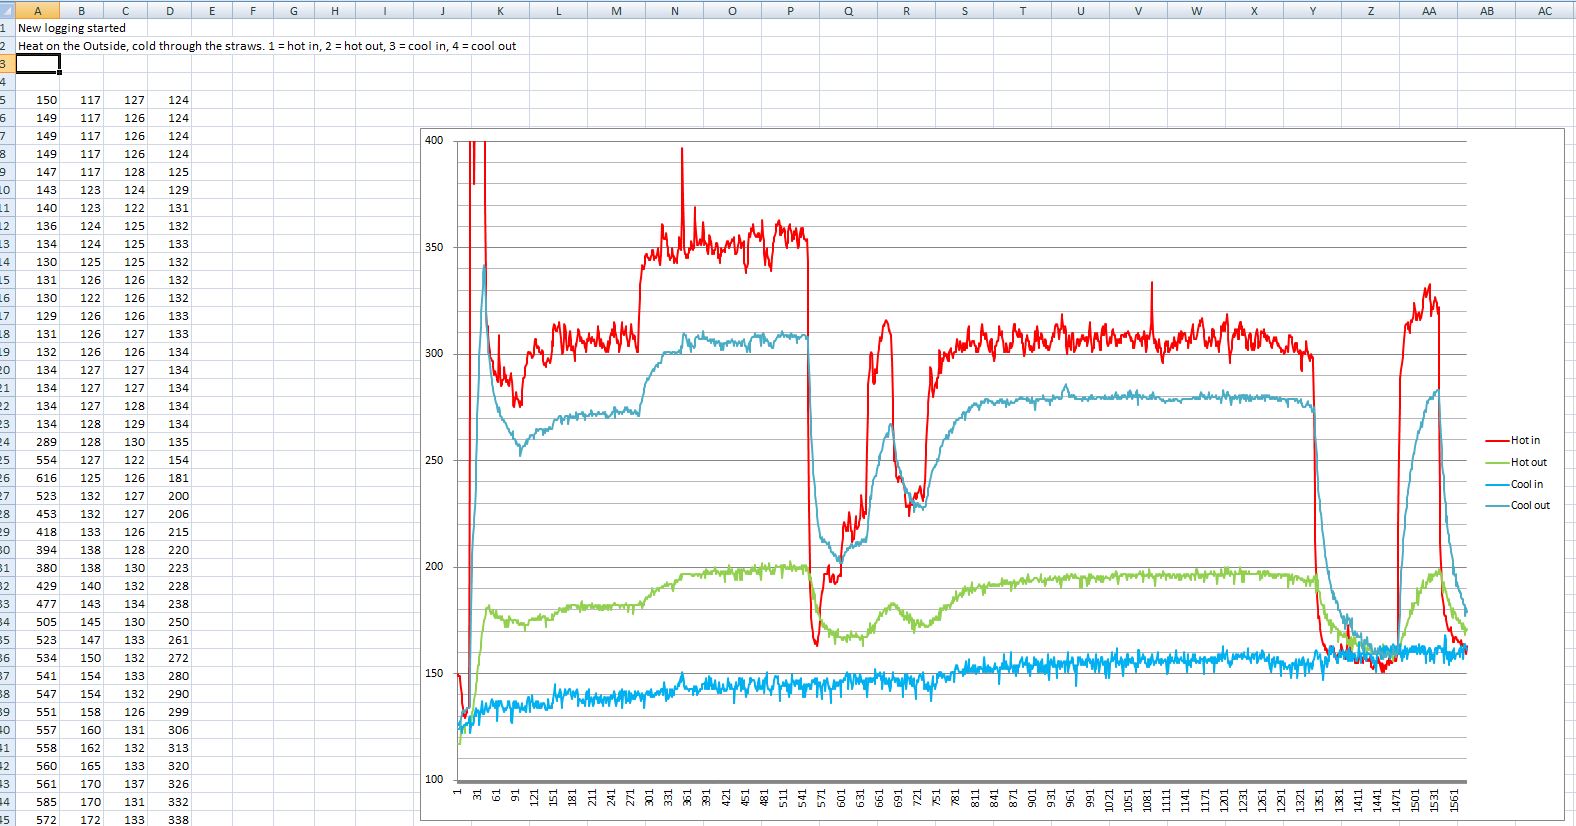Click spreadsheet cell containing 453
The width and height of the screenshot is (1576, 826).
pos(38,514)
